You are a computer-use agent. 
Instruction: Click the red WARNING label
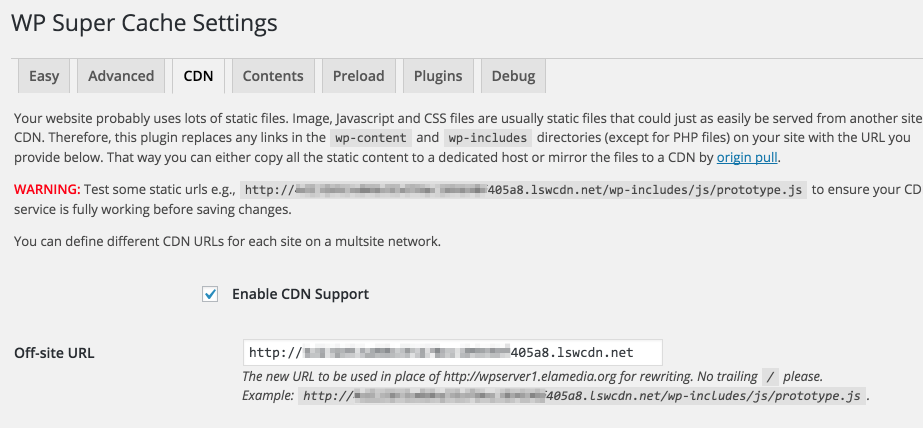click(46, 189)
